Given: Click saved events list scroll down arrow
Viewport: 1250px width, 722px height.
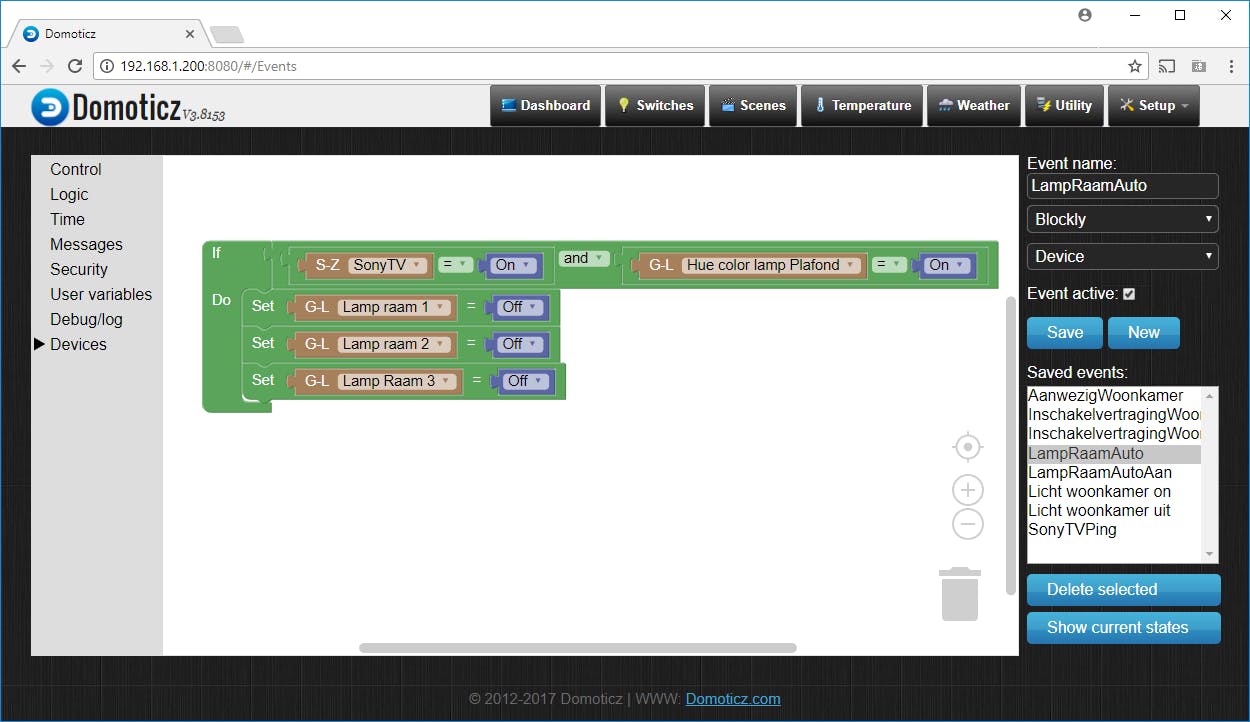Looking at the screenshot, I should [x=1210, y=555].
